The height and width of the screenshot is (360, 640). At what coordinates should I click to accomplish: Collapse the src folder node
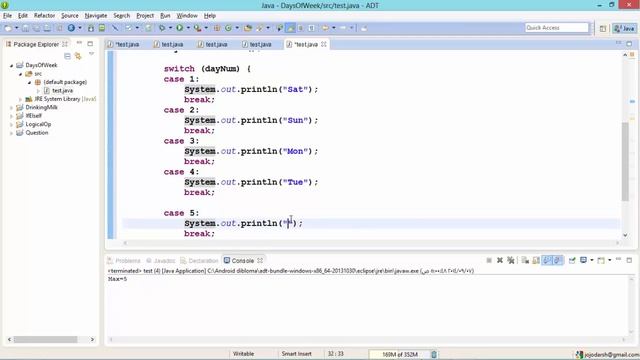click(20, 74)
